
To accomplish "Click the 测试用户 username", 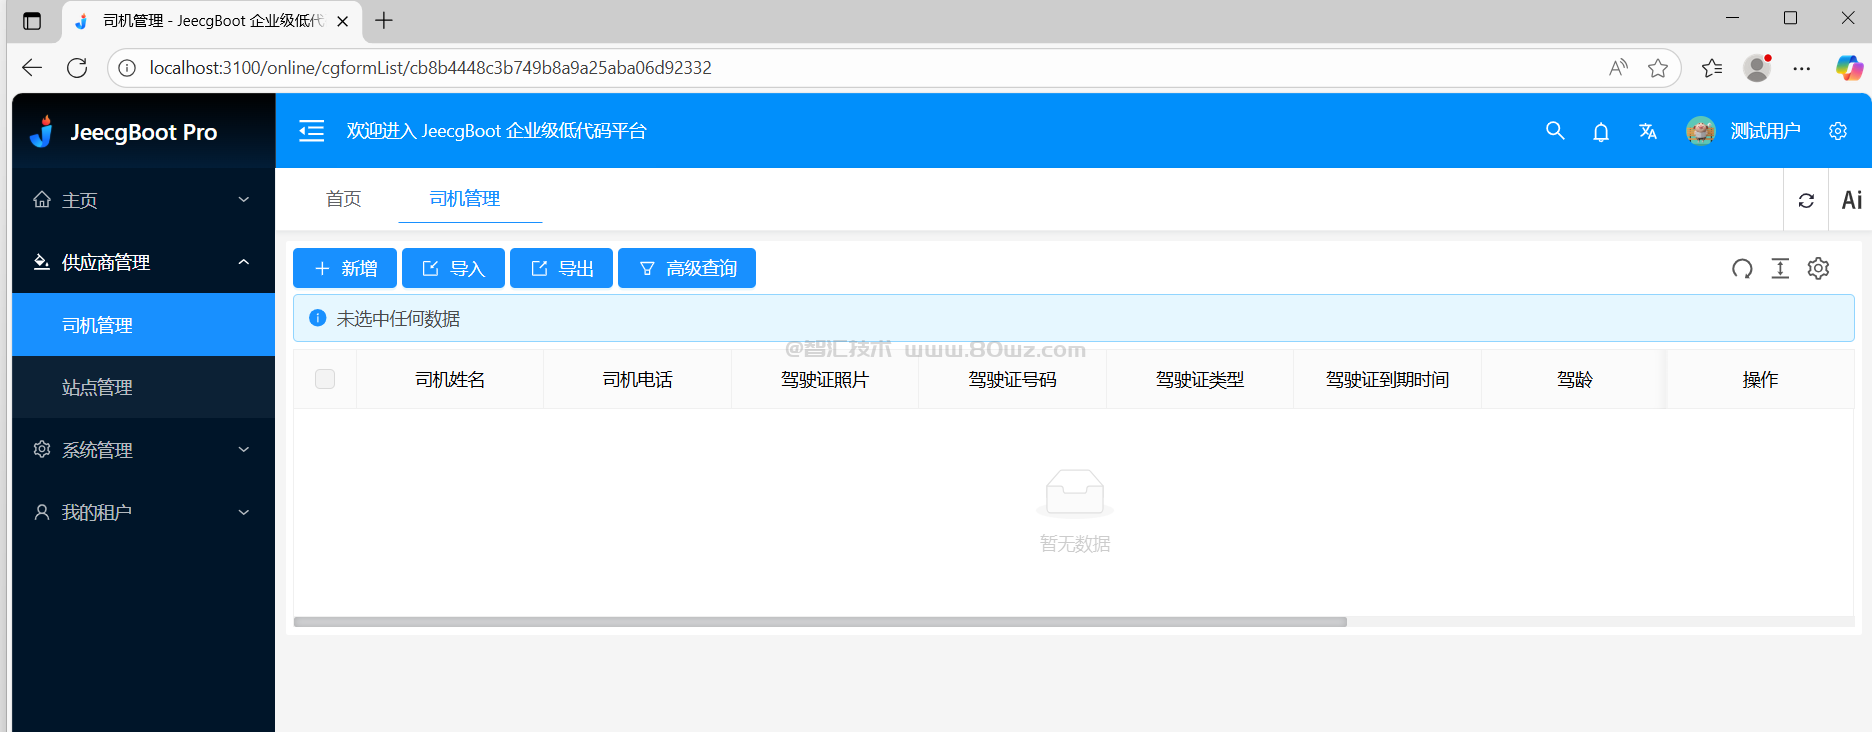I will click(1765, 131).
